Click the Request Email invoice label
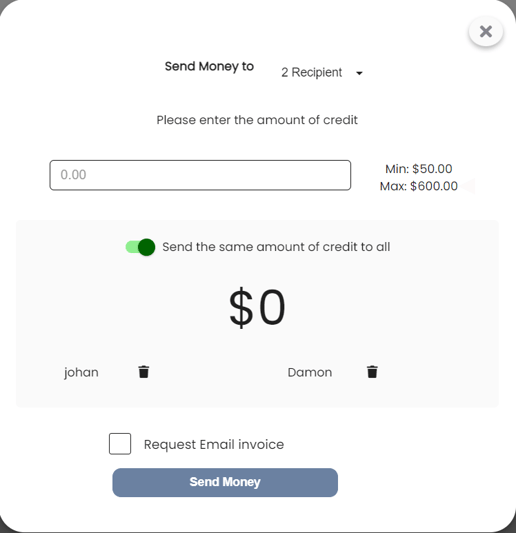Screen dimensions: 516x533 (214, 444)
